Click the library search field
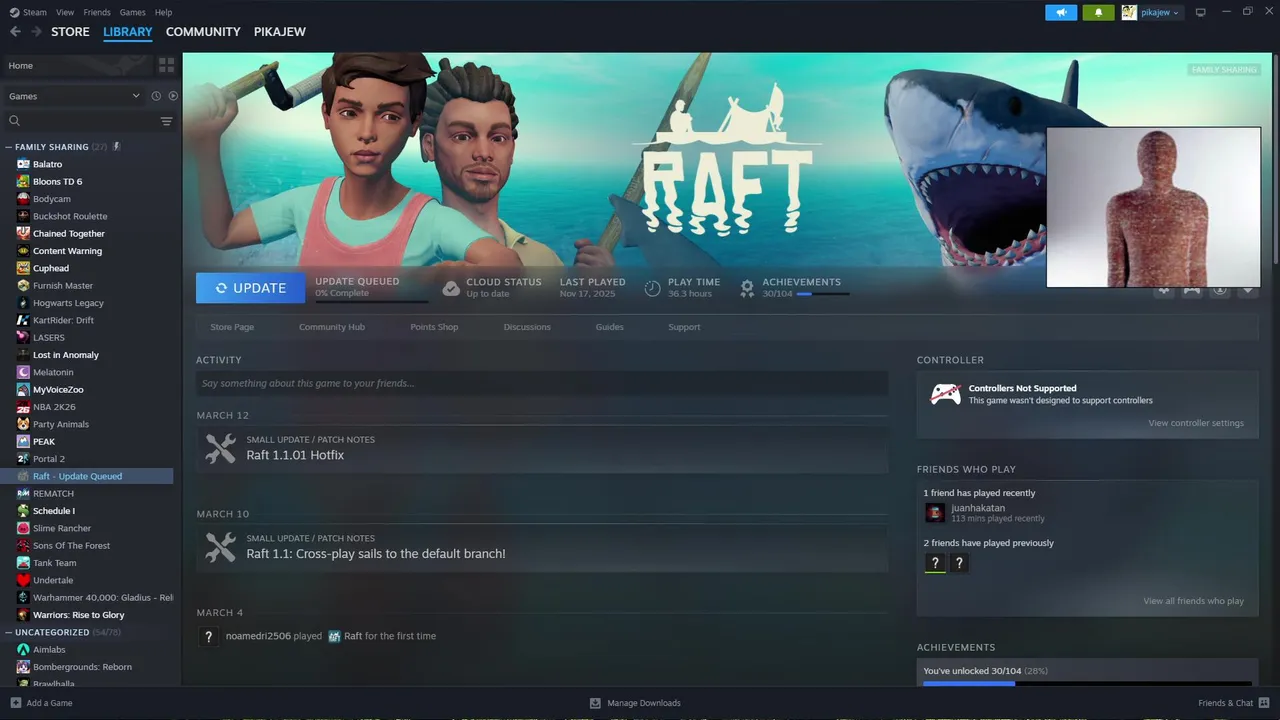1280x720 pixels. coord(90,121)
